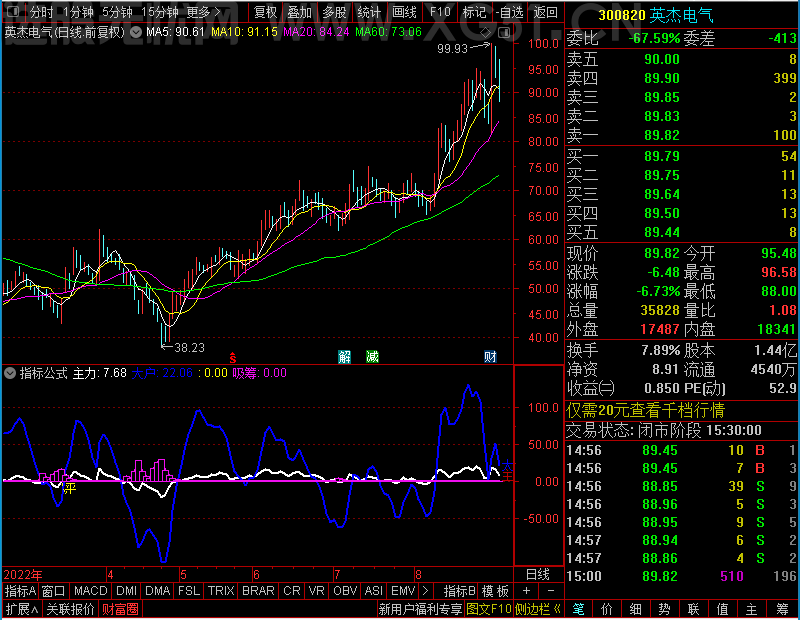This screenshot has height=620, width=800.
Task: Click the 减 event marker
Action: [372, 357]
